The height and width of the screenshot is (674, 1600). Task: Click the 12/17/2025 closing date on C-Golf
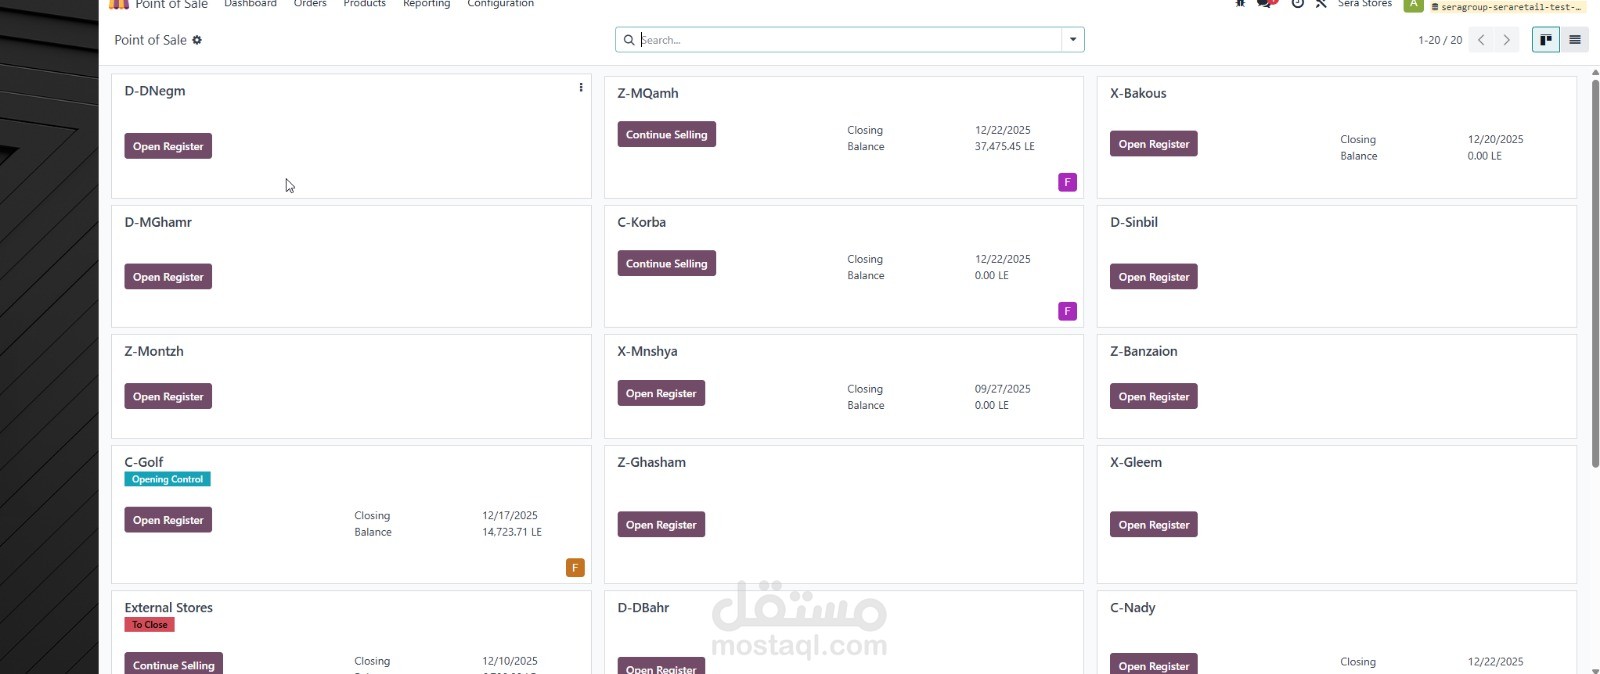pyautogui.click(x=510, y=516)
